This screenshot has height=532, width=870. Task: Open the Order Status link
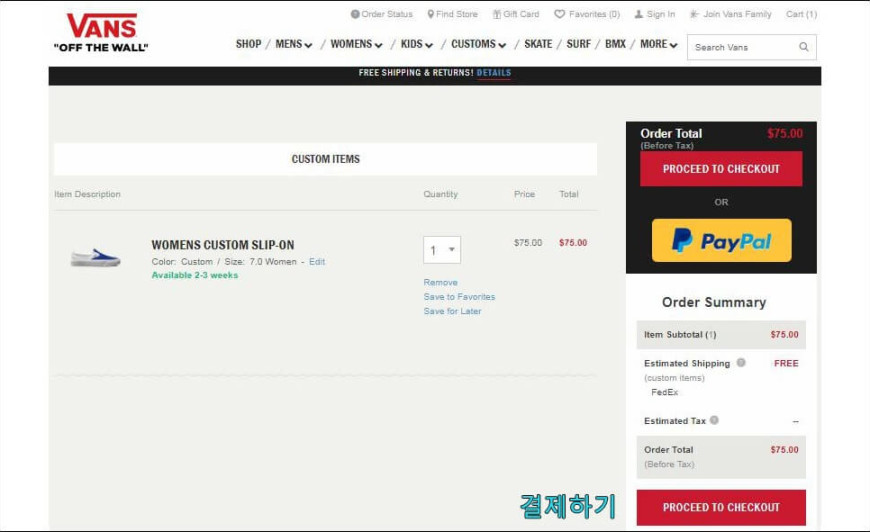387,14
